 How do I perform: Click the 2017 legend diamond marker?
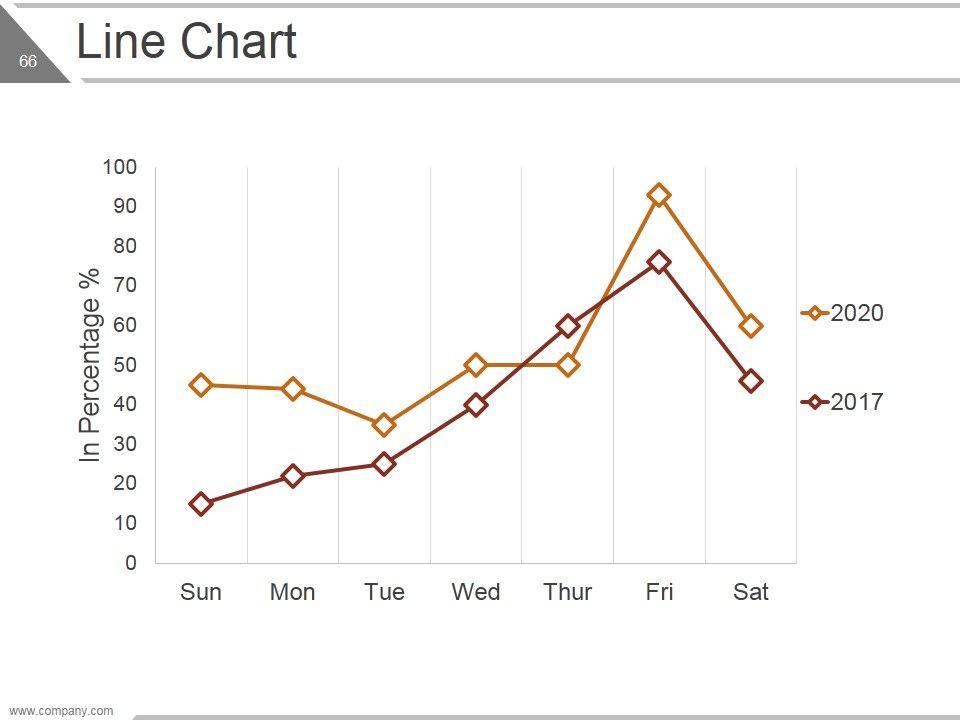(x=815, y=402)
